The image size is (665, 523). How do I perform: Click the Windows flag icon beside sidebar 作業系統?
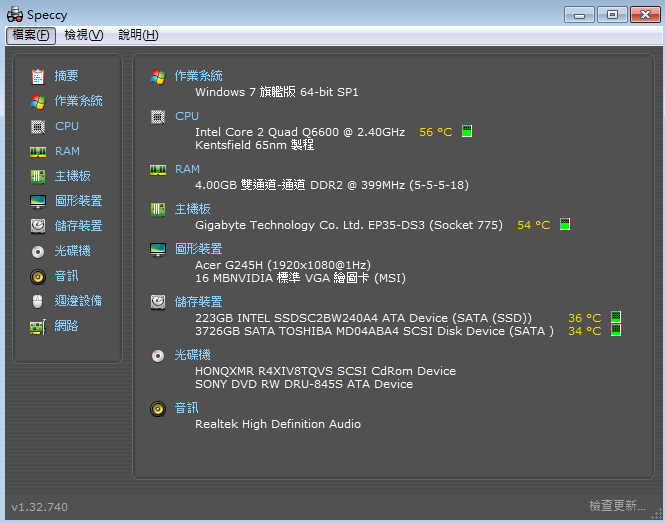(38, 101)
